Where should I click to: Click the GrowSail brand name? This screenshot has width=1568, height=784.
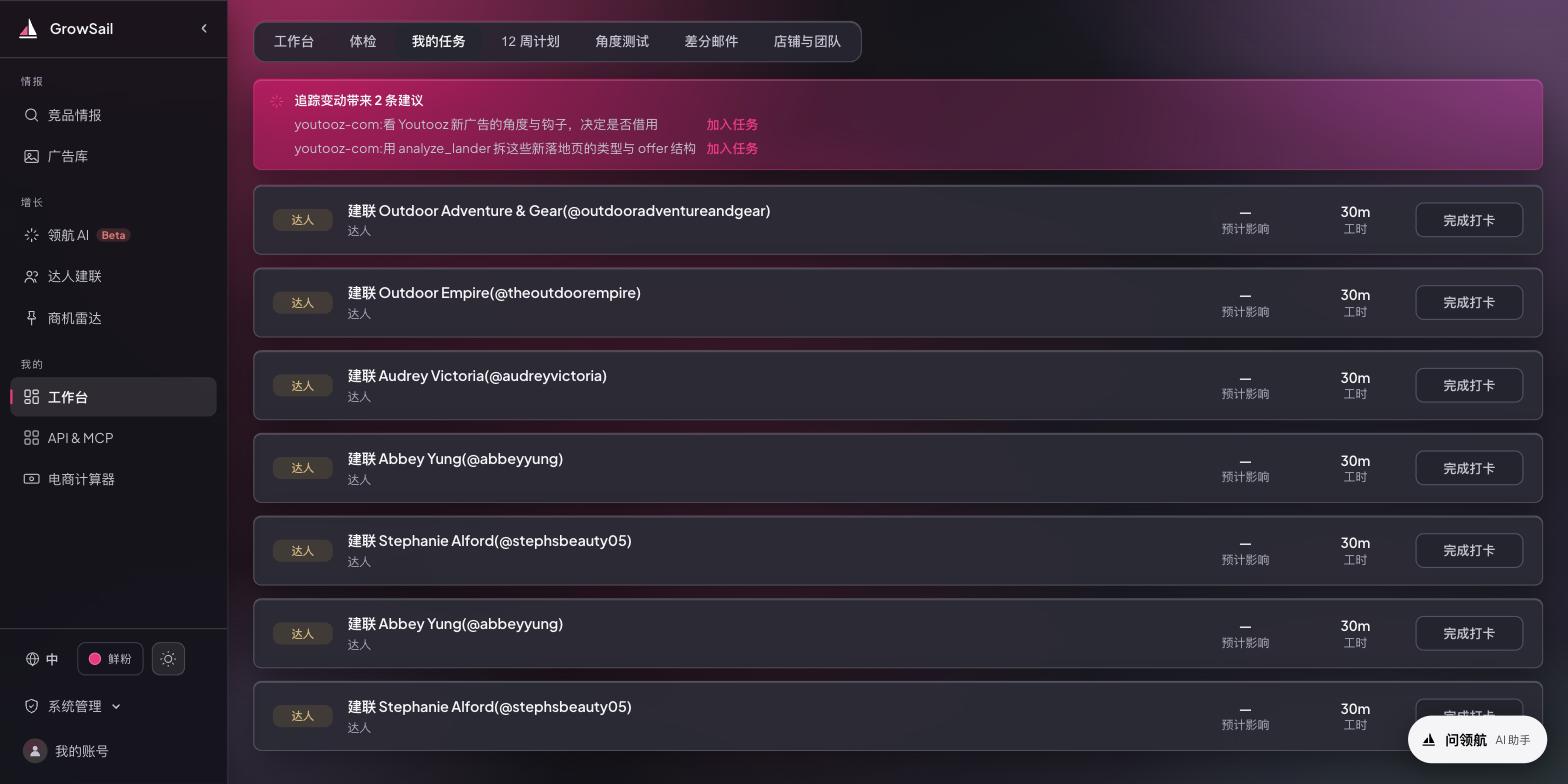click(81, 29)
